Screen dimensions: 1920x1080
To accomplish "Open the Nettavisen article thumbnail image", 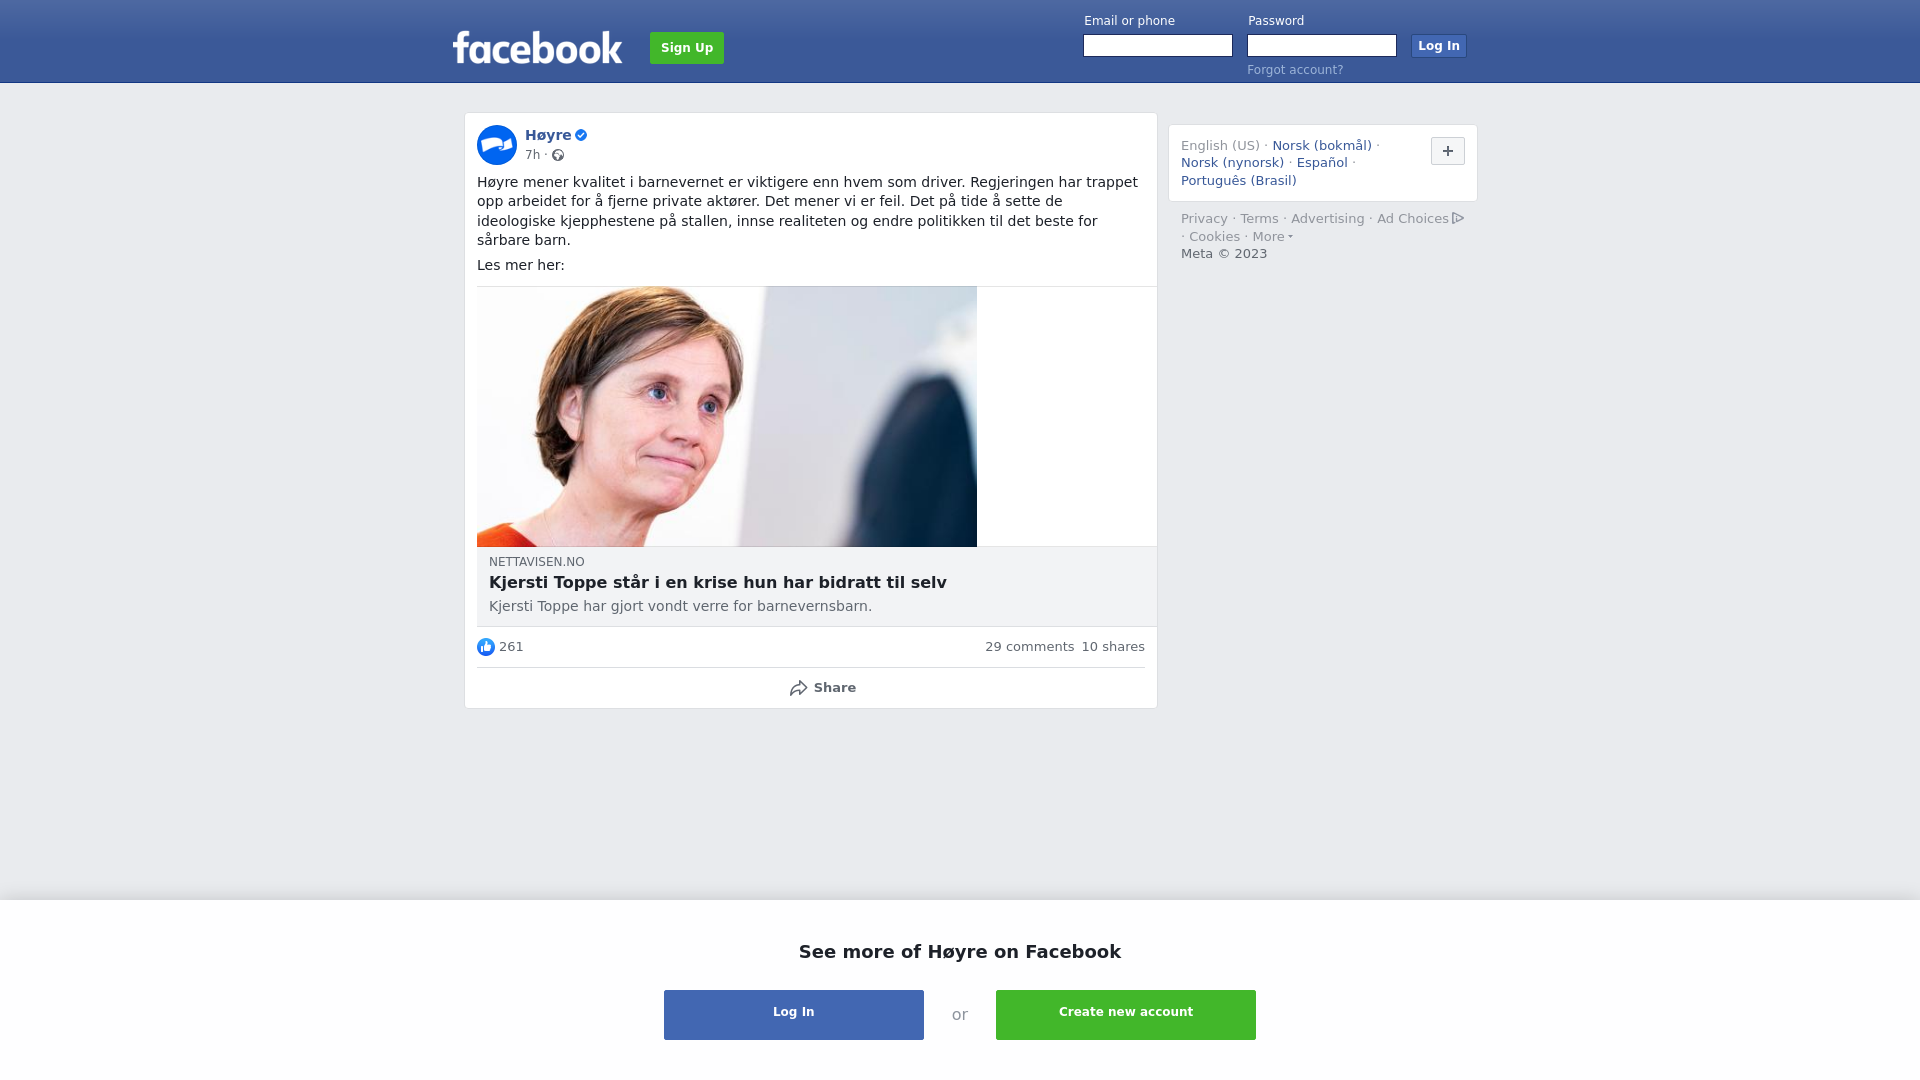I will 727,417.
